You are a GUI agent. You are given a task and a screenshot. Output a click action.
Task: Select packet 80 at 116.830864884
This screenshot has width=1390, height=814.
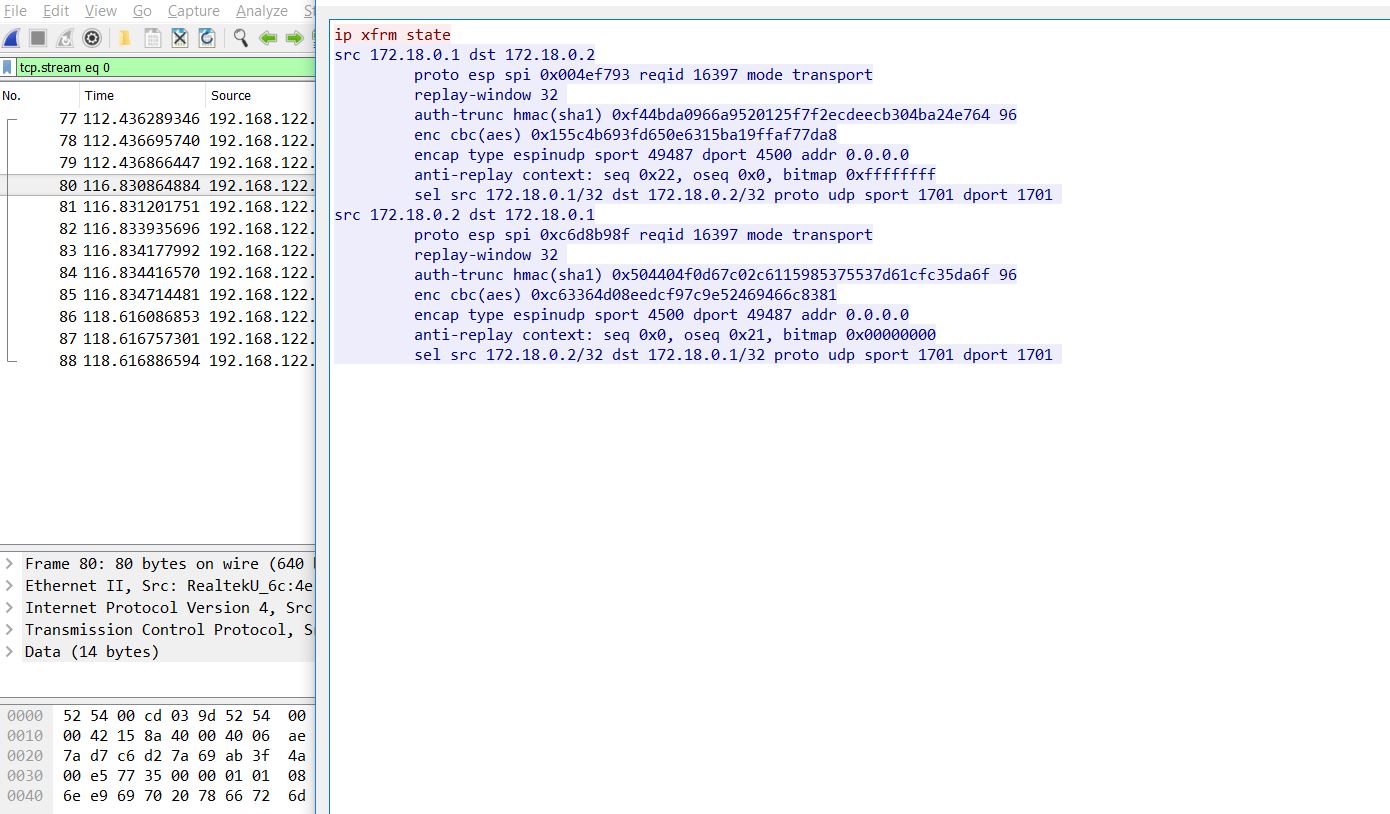(157, 185)
